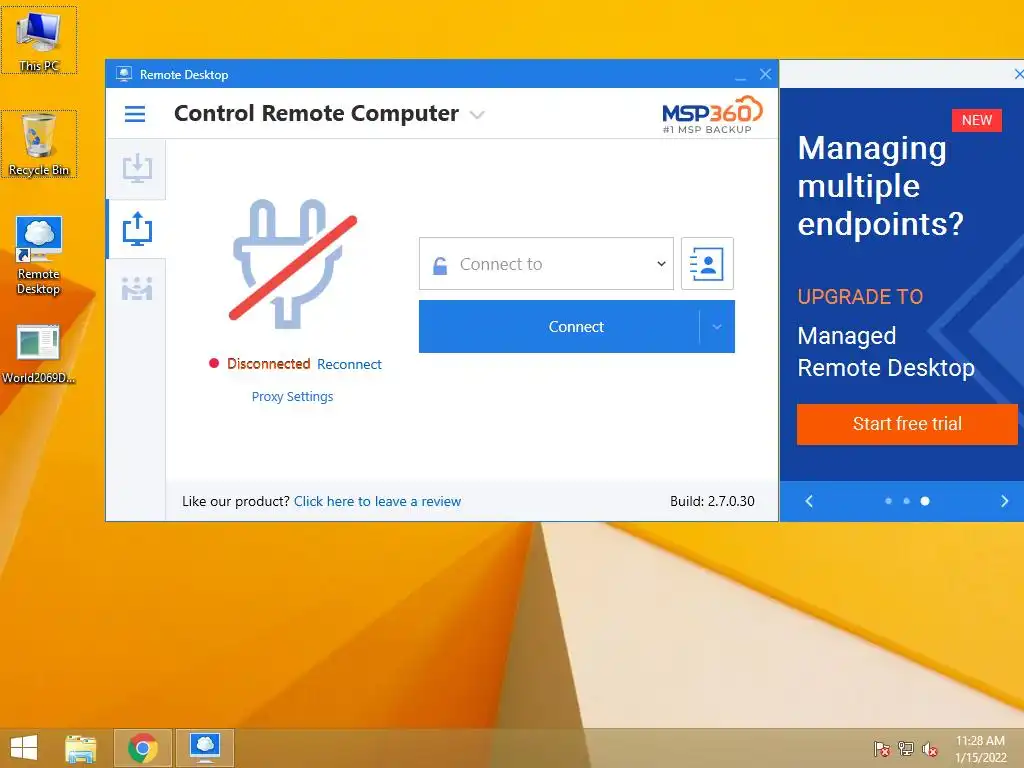The width and height of the screenshot is (1024, 768).
Task: Select the meeting group sidebar icon
Action: (136, 289)
